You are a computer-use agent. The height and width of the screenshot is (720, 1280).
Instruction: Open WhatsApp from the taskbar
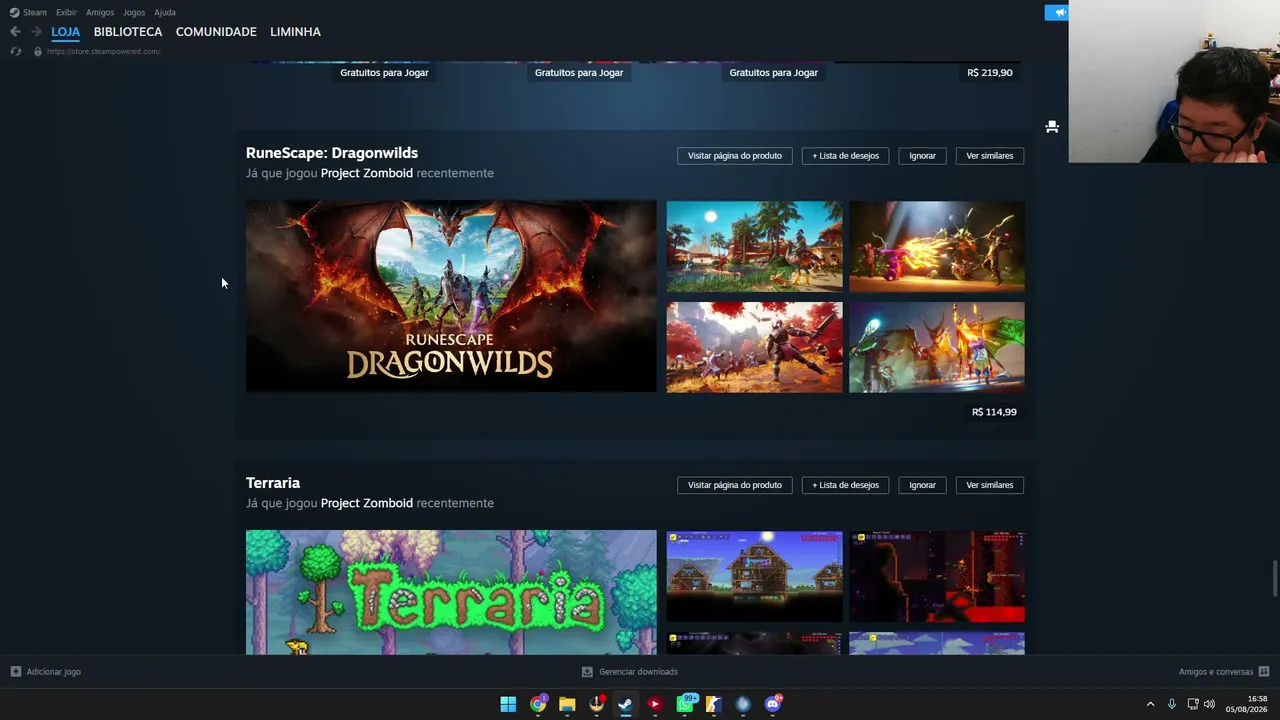click(x=685, y=704)
